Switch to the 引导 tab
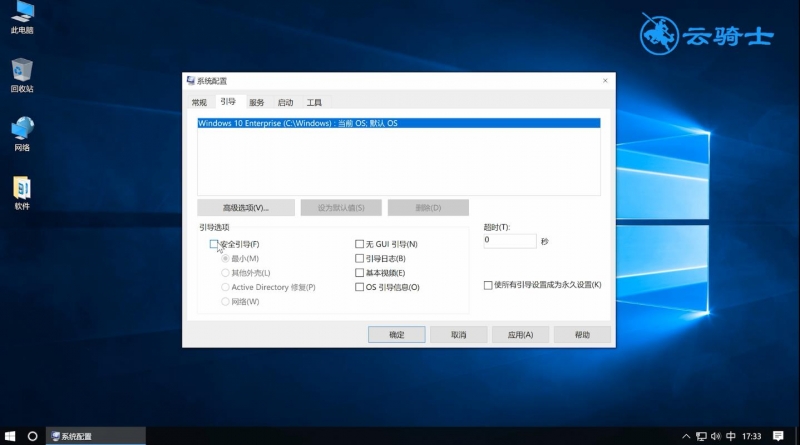 click(x=228, y=102)
